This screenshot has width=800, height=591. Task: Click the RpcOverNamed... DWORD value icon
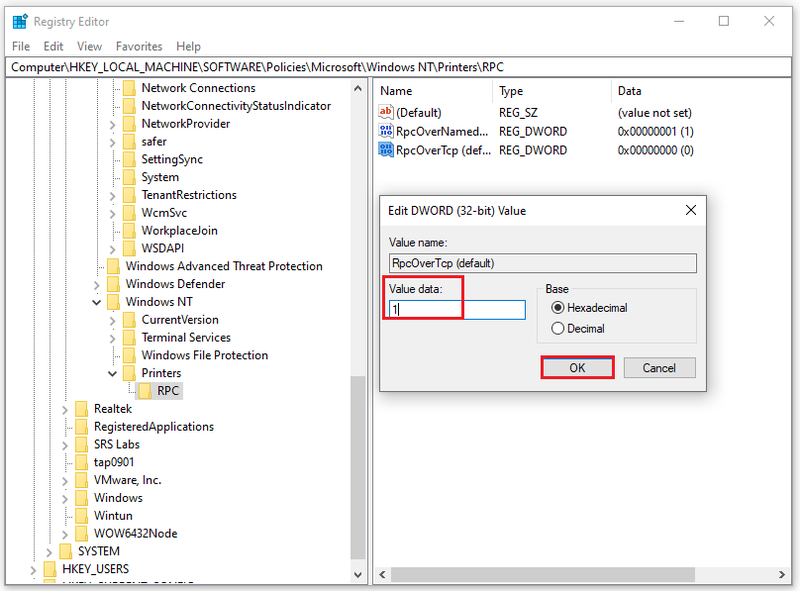point(386,131)
